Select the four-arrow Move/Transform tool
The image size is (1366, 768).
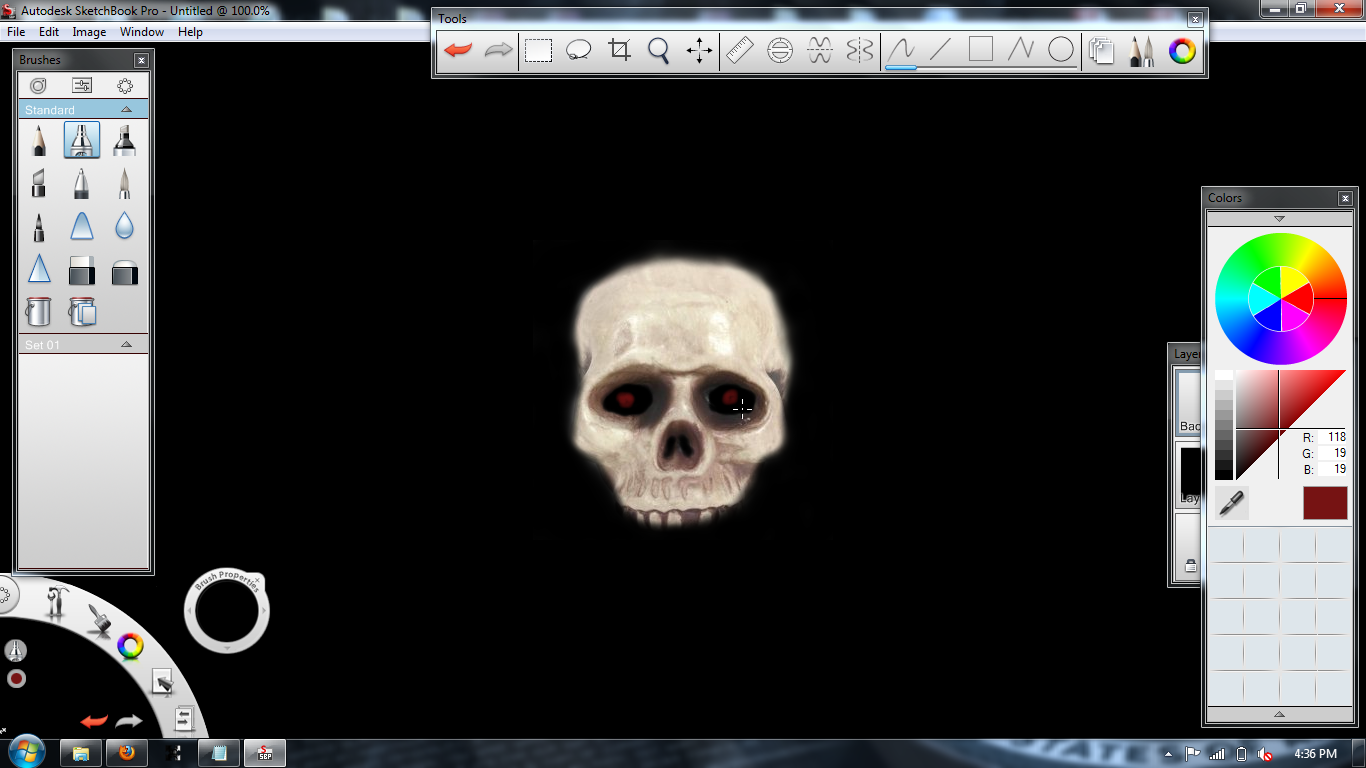tap(699, 50)
